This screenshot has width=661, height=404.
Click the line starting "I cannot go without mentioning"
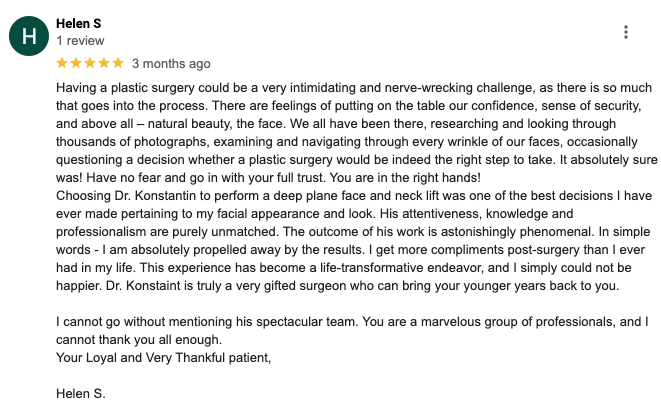352,322
